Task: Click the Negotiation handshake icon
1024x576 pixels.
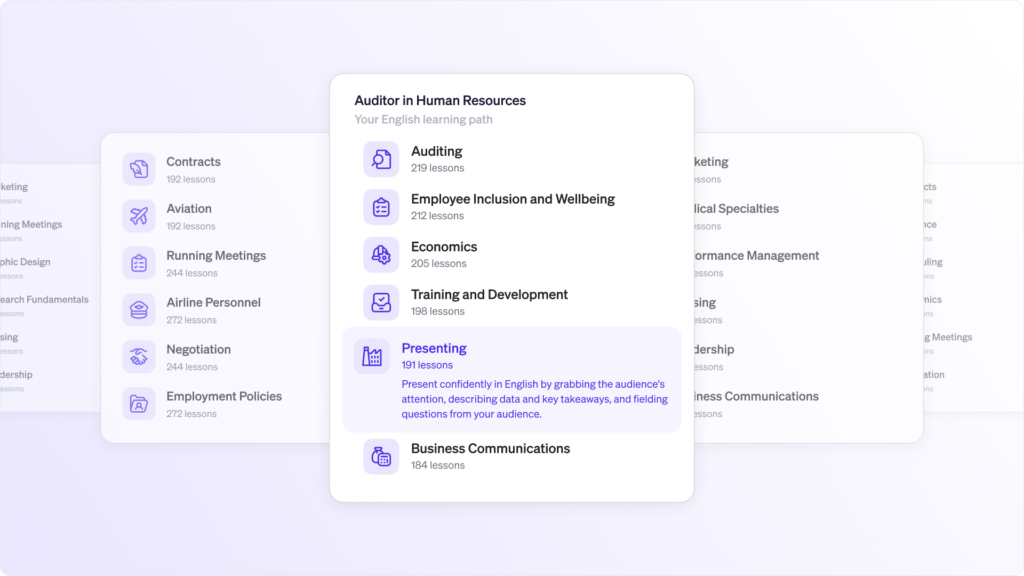Action: click(138, 357)
